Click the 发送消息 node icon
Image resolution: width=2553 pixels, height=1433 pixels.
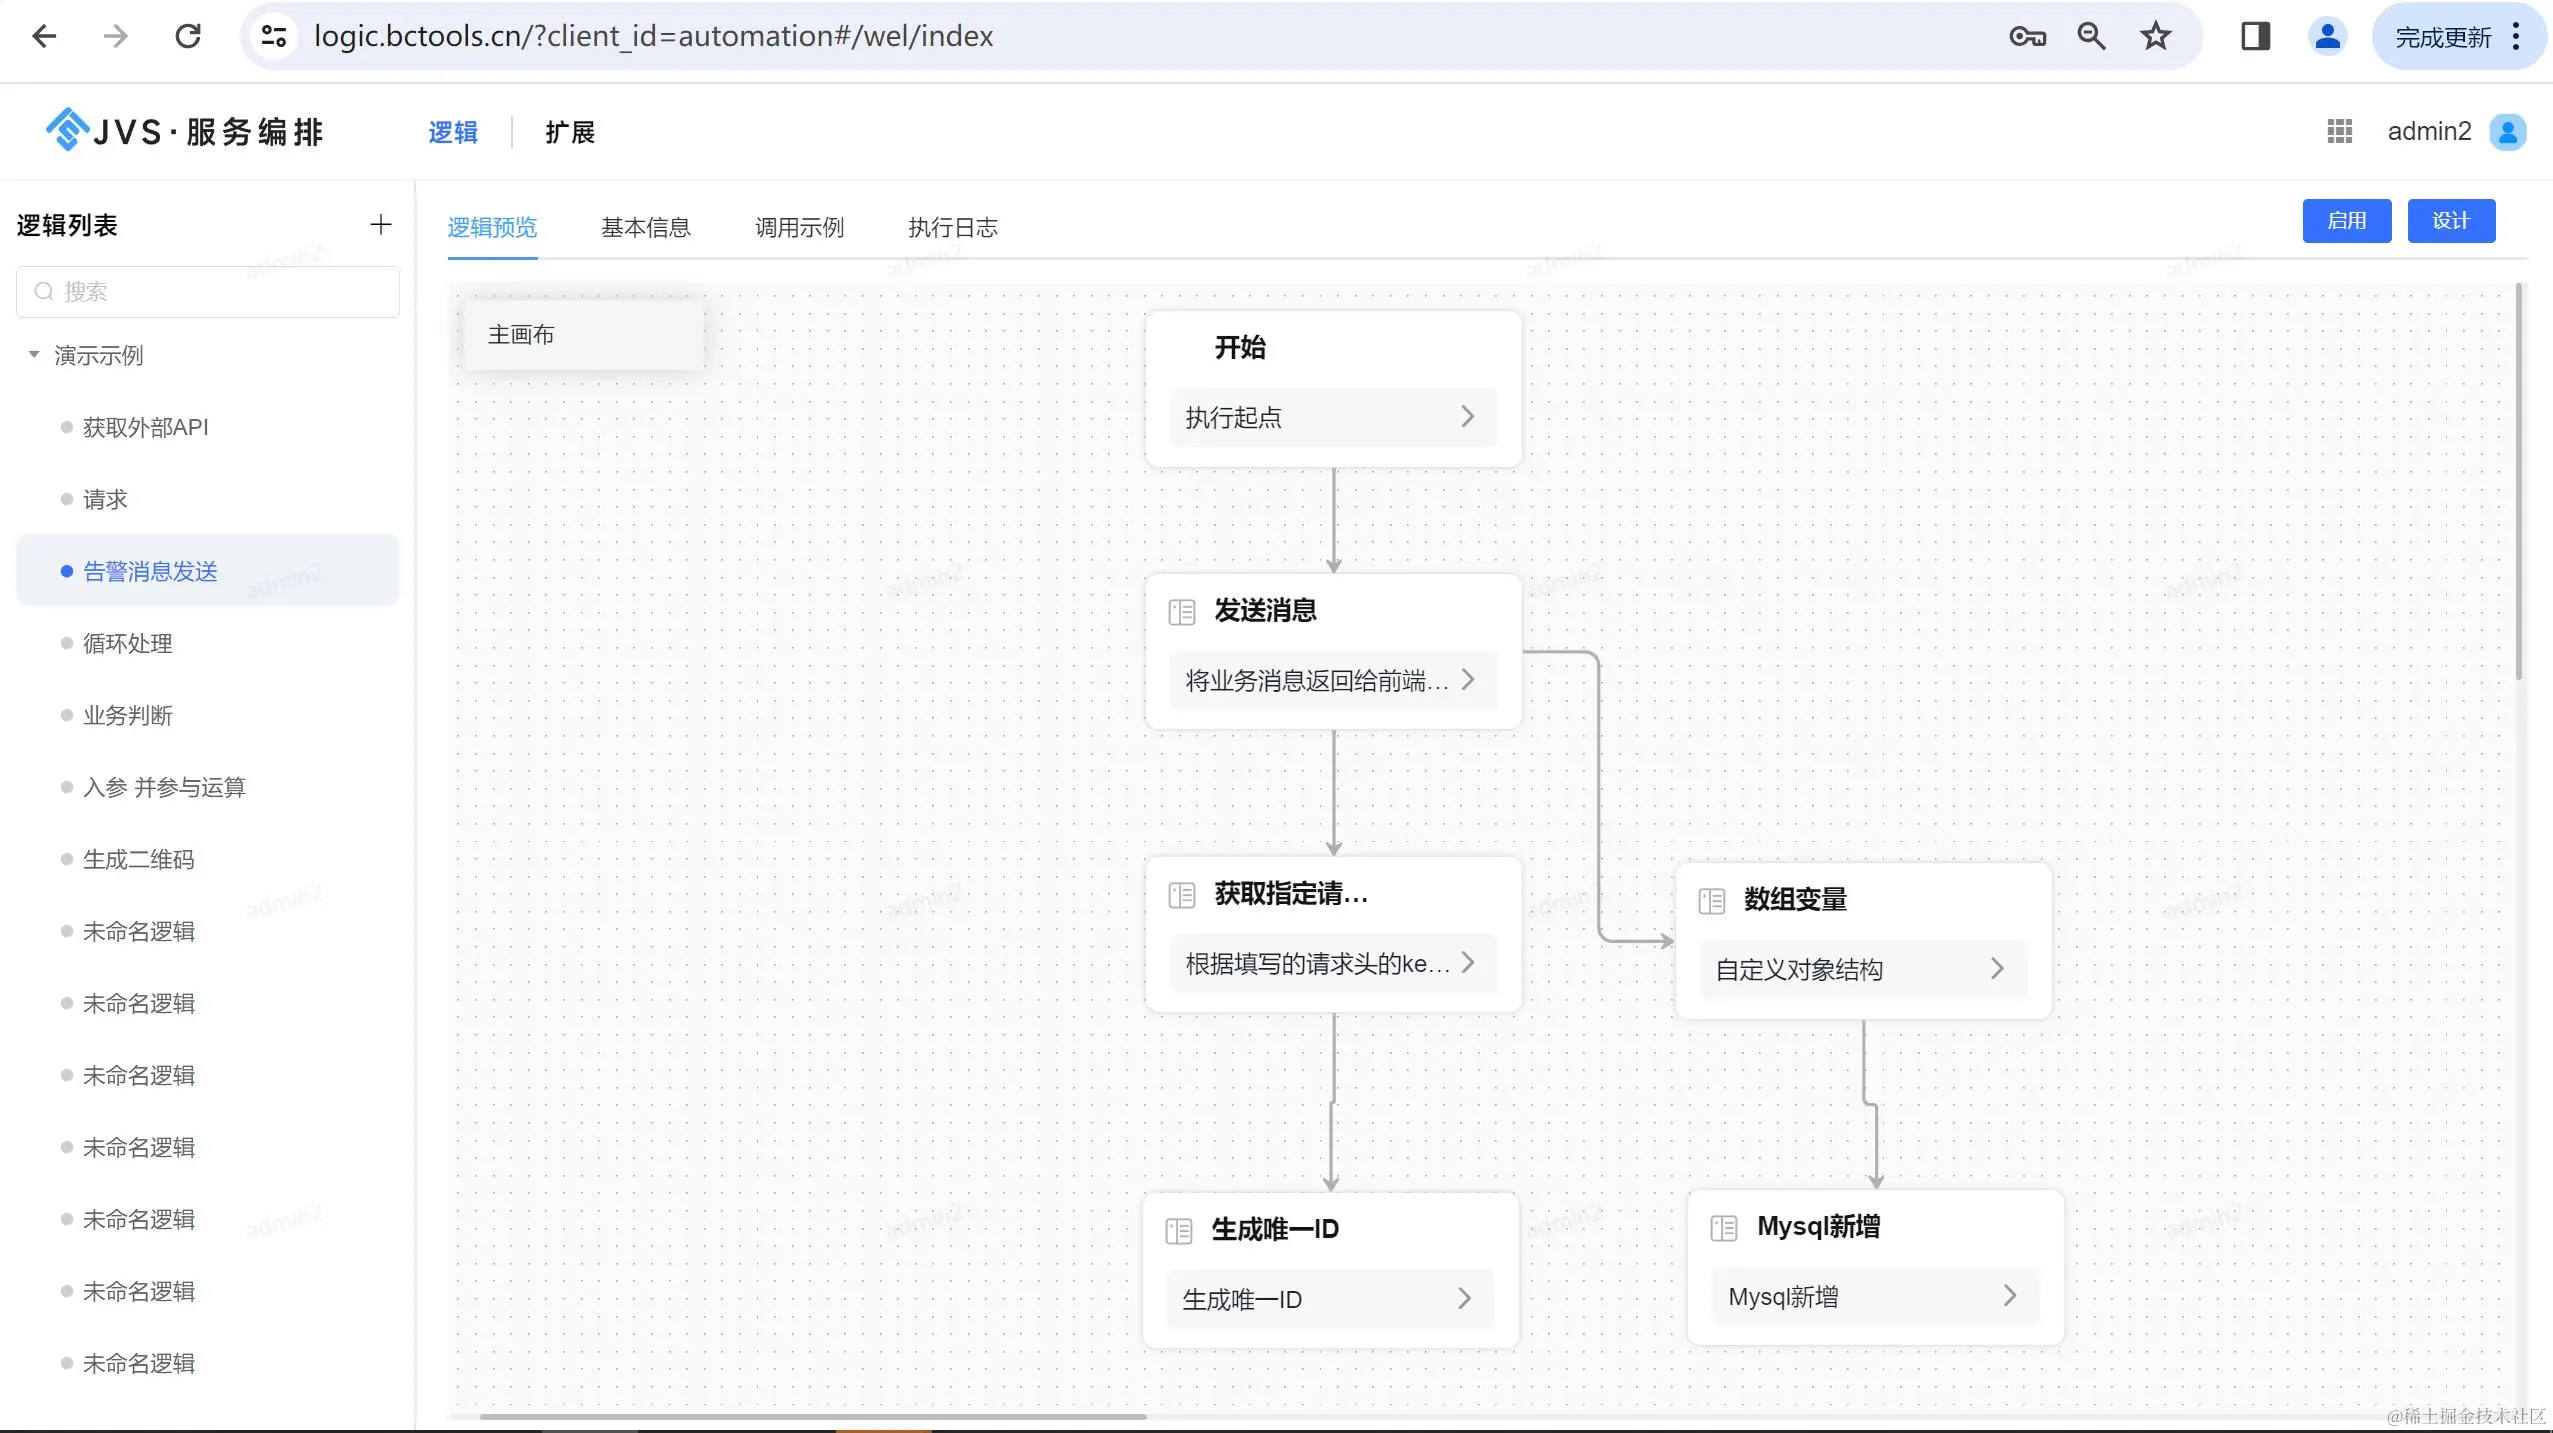(1181, 611)
